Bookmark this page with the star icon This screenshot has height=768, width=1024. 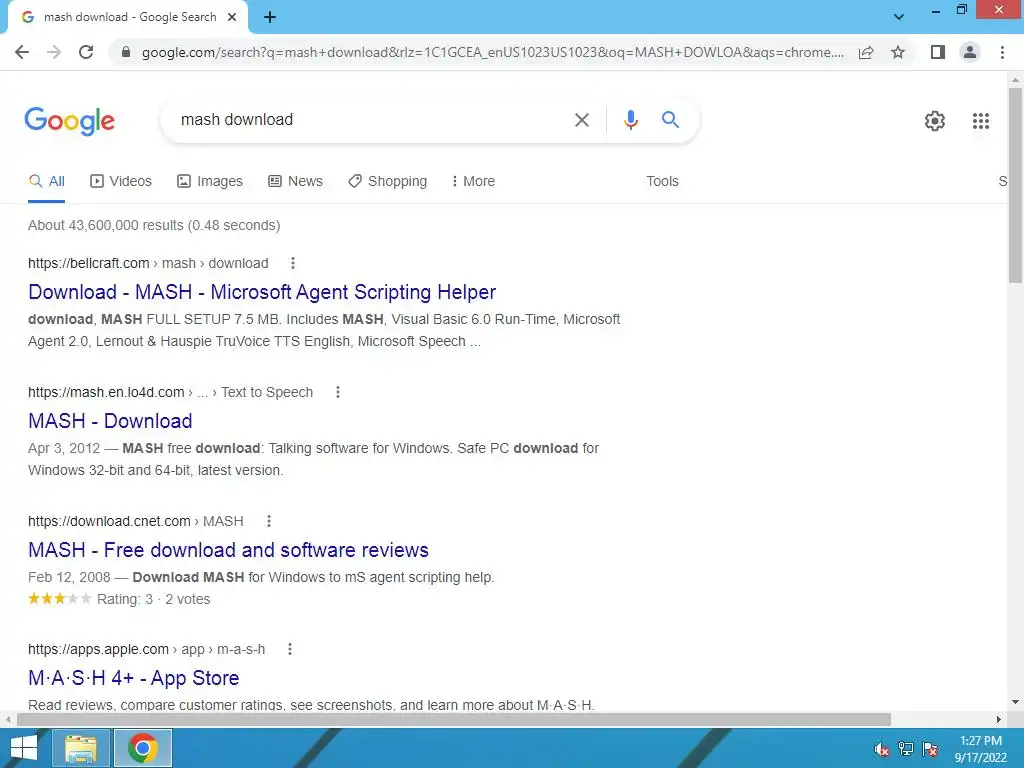(x=898, y=52)
